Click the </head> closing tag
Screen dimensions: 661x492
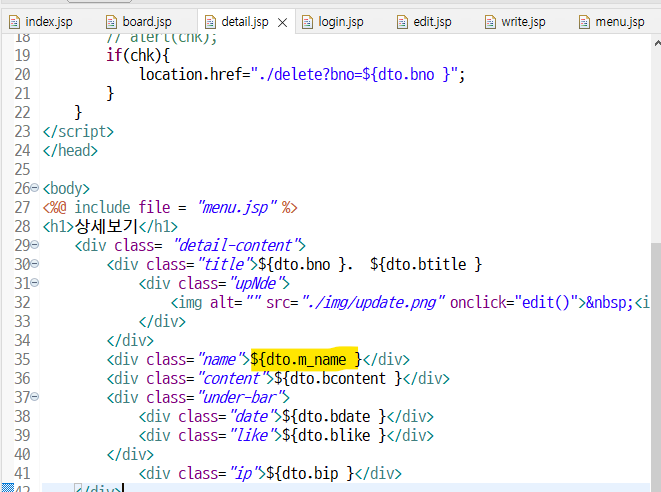(70, 151)
